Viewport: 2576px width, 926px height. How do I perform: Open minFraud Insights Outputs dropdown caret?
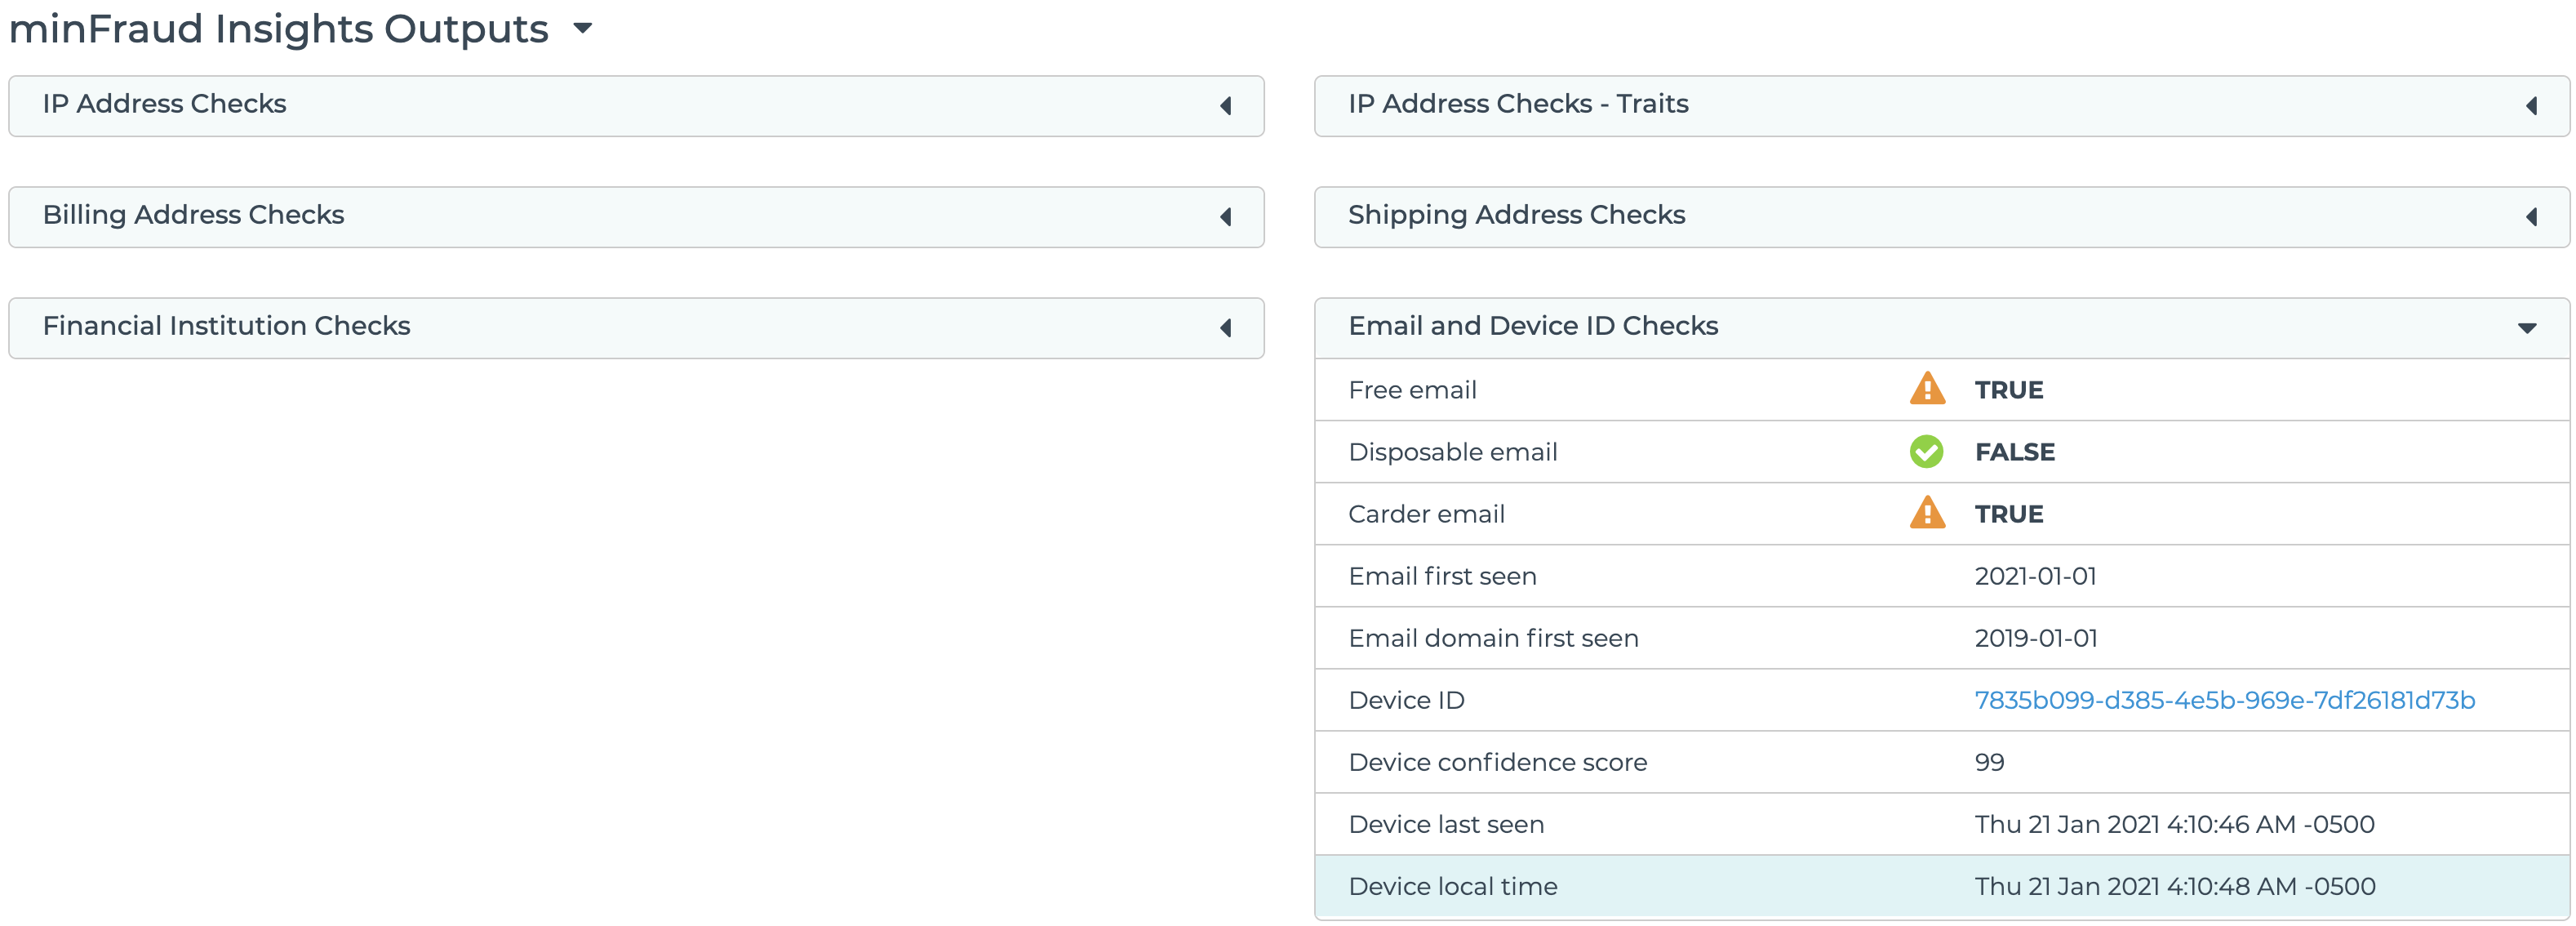point(583,29)
